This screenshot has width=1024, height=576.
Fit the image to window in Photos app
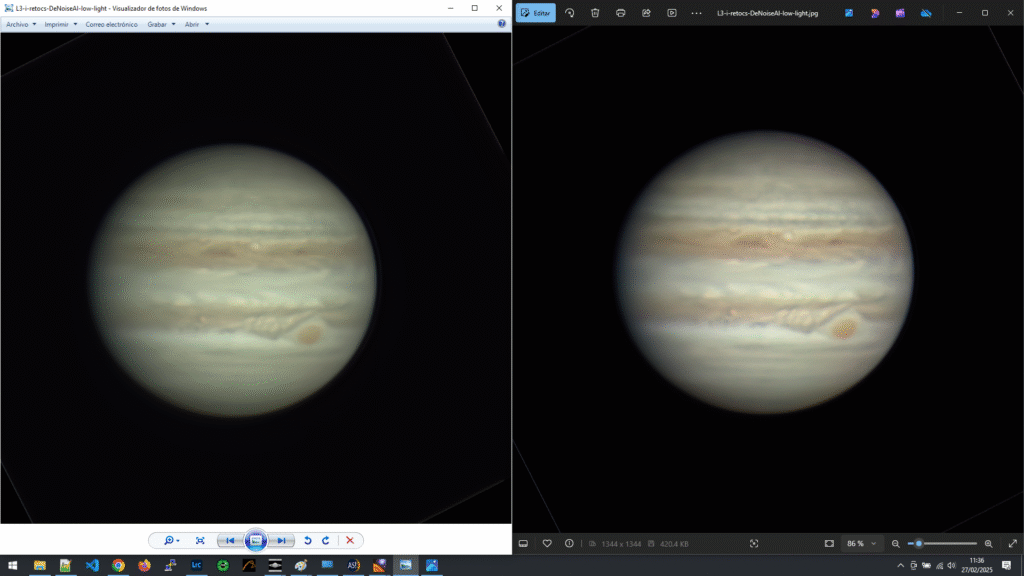pos(829,543)
